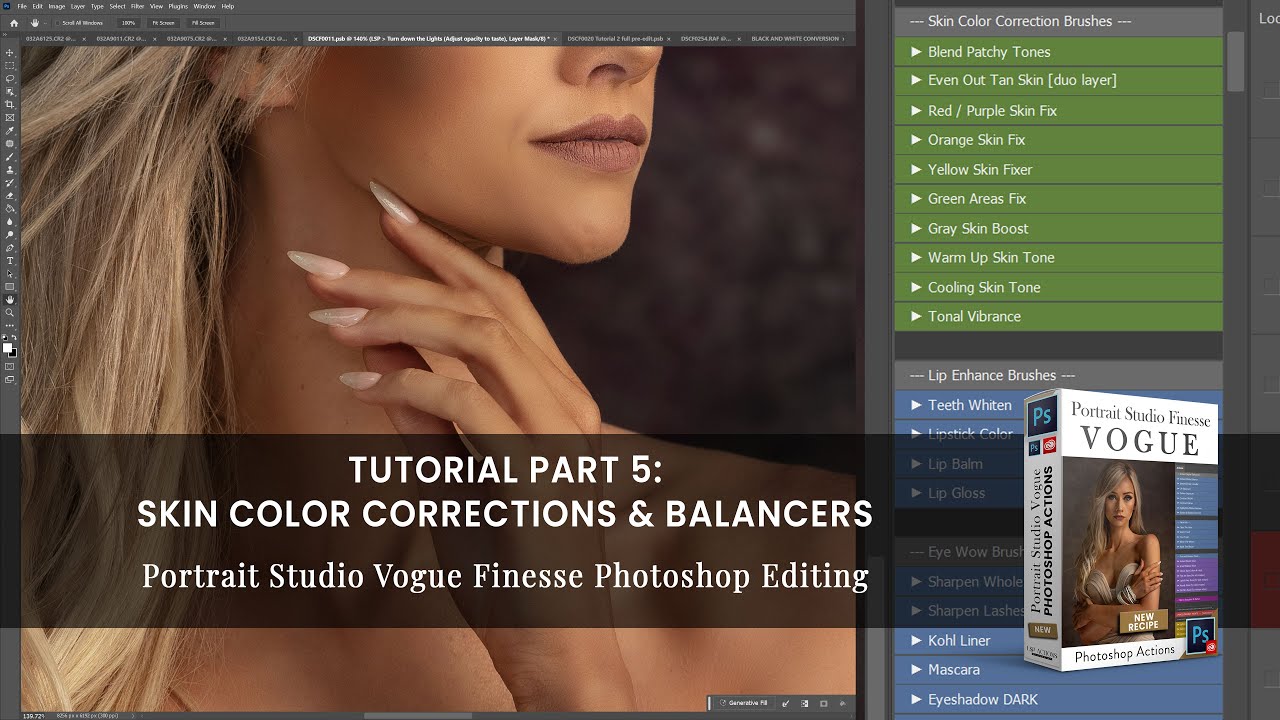
Task: Reset default foreground and background colors
Action: (6, 338)
